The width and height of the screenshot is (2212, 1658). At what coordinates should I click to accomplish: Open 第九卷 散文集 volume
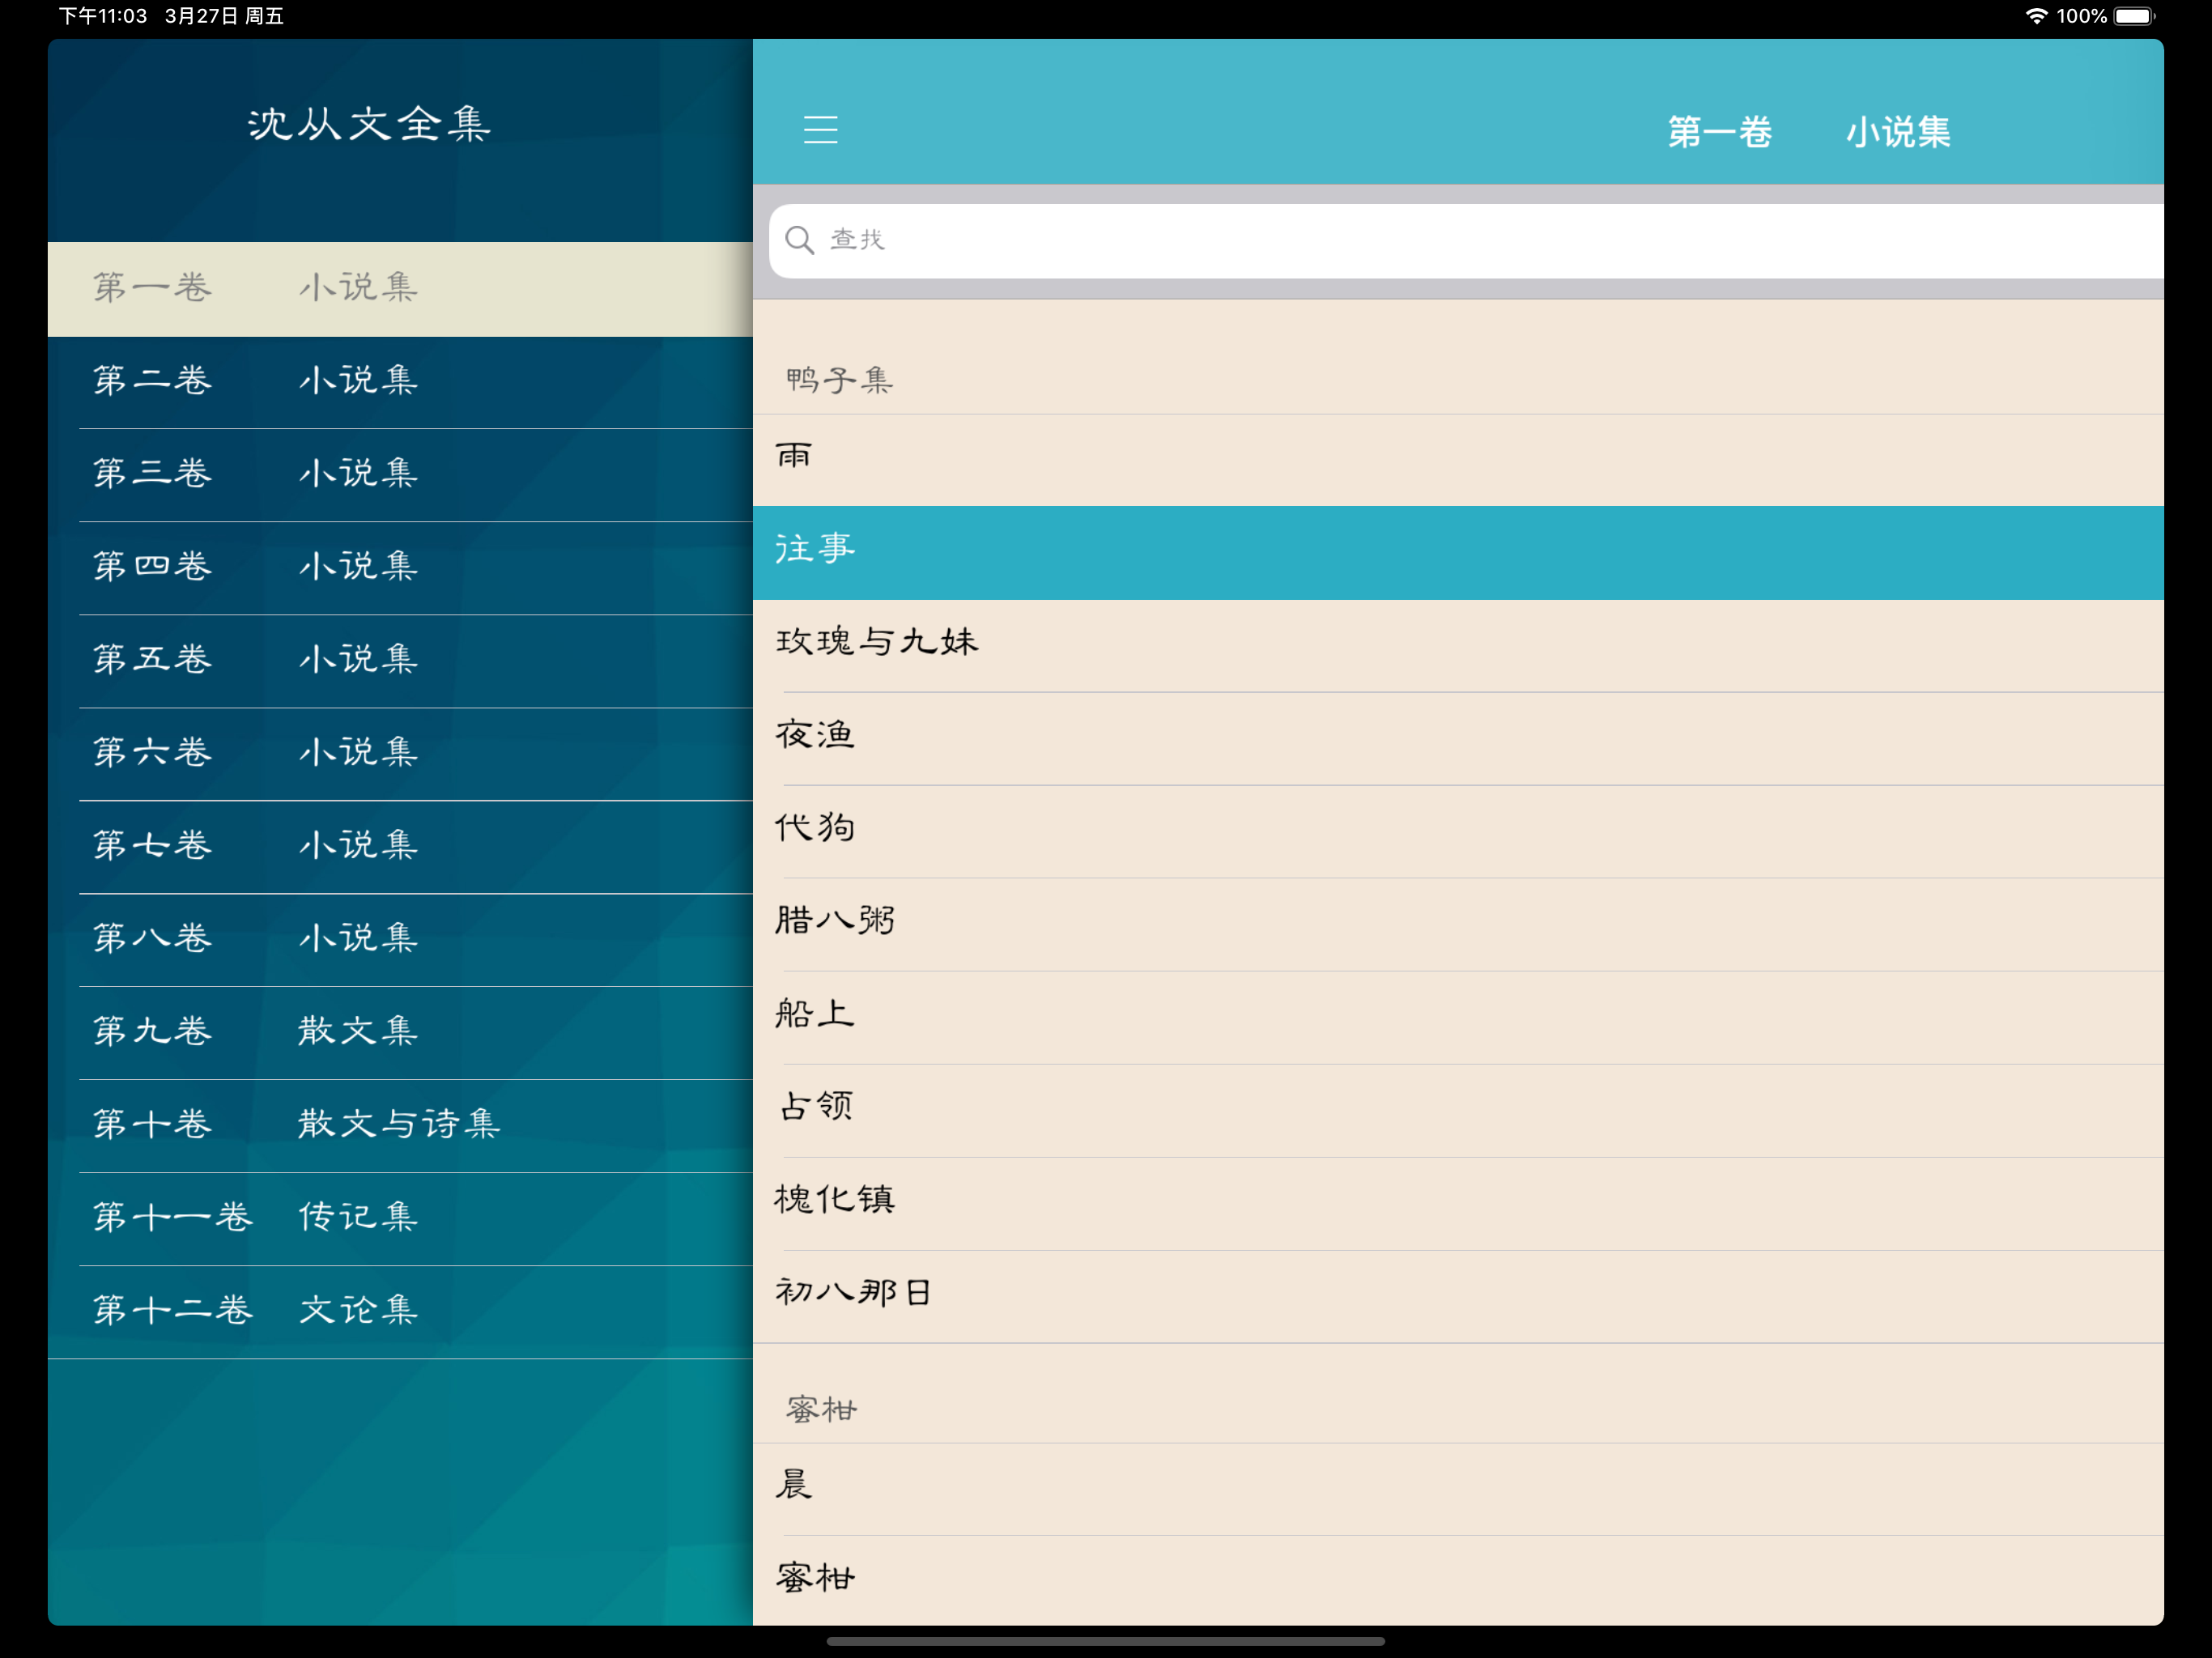(x=400, y=1033)
